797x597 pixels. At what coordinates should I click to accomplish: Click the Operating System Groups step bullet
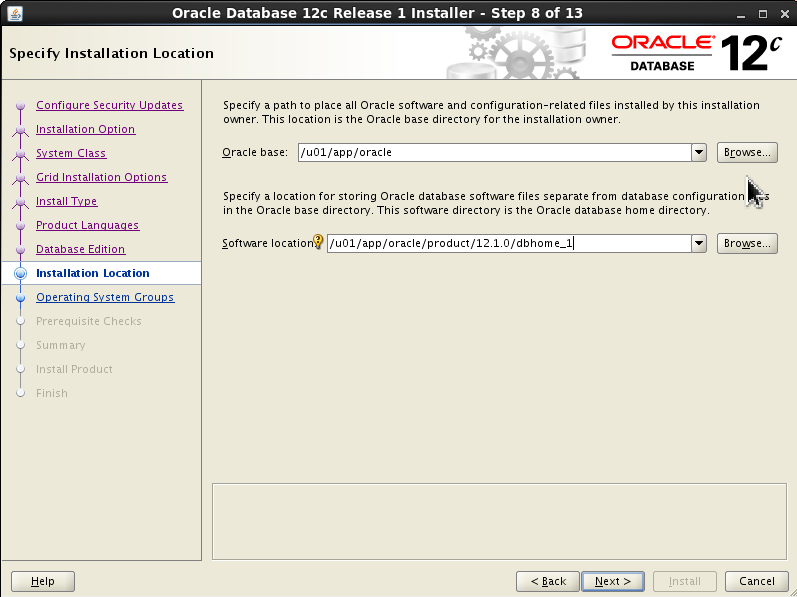coord(20,297)
